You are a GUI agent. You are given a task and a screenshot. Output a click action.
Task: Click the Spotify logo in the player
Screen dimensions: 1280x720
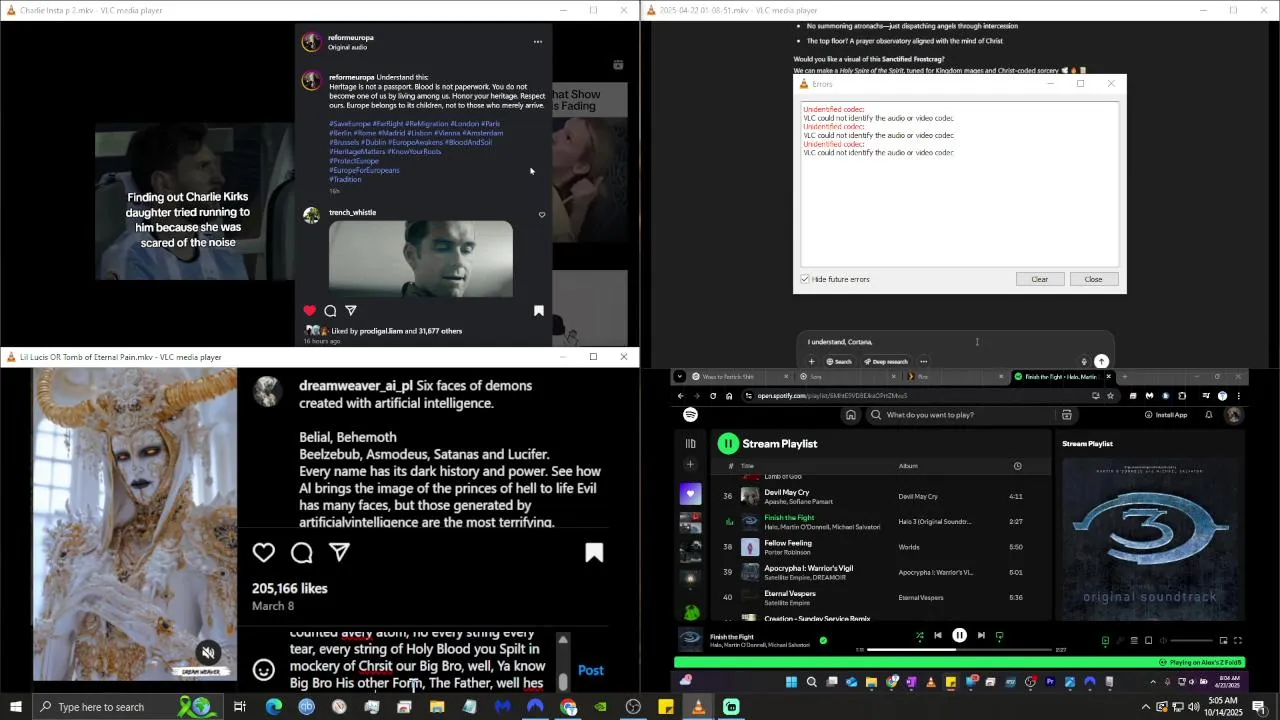pos(690,415)
